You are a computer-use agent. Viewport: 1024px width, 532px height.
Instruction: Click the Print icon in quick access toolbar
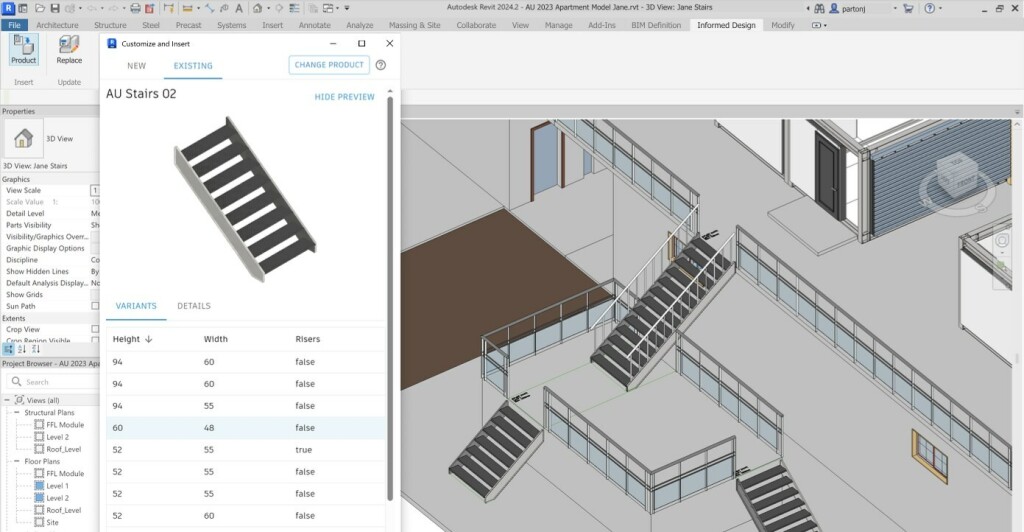(135, 8)
